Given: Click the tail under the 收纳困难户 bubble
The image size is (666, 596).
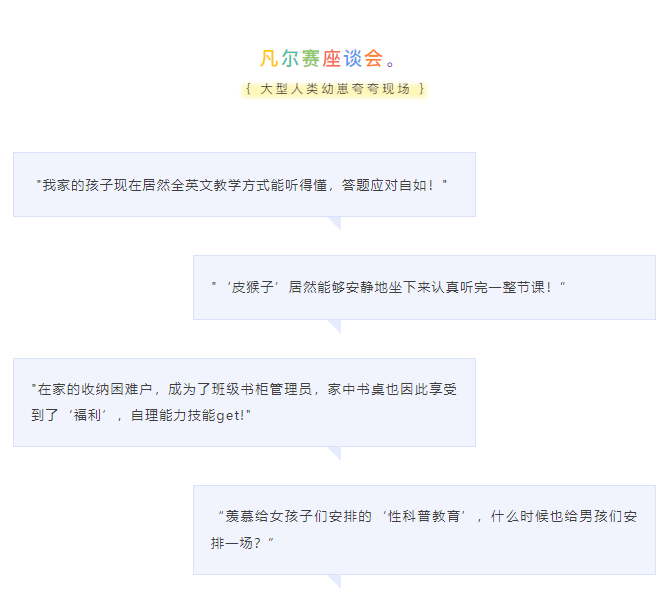Looking at the screenshot, I should (x=335, y=452).
